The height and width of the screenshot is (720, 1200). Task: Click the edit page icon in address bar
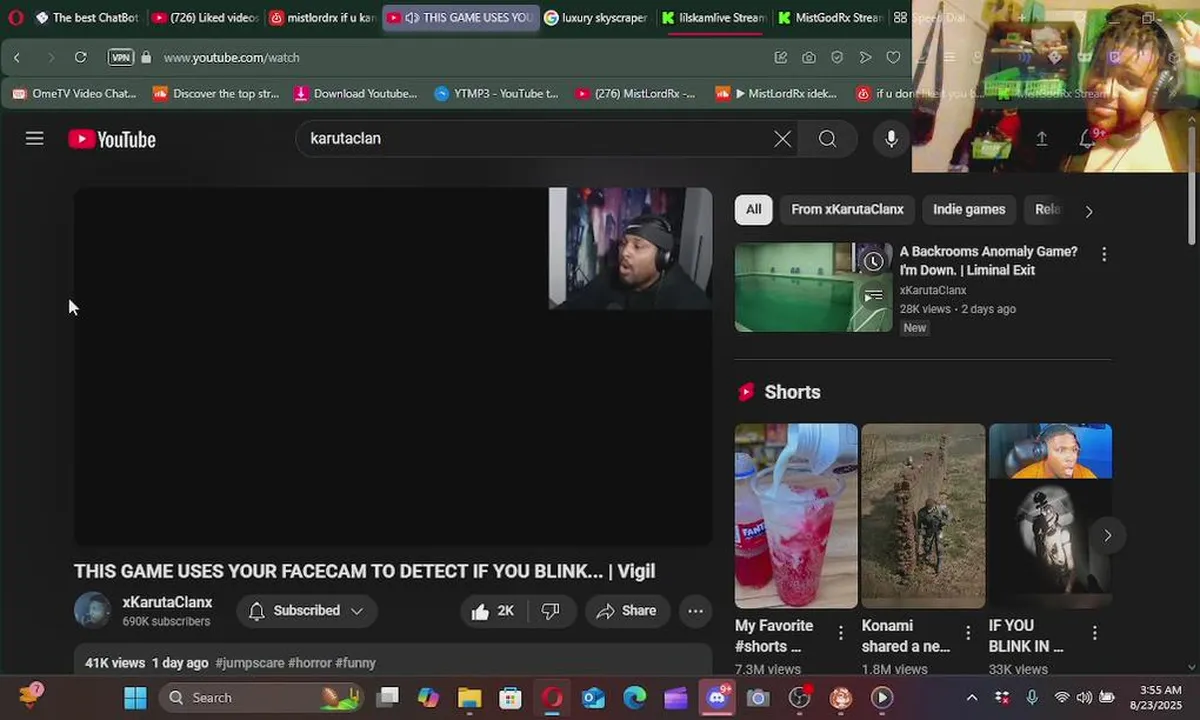click(781, 58)
